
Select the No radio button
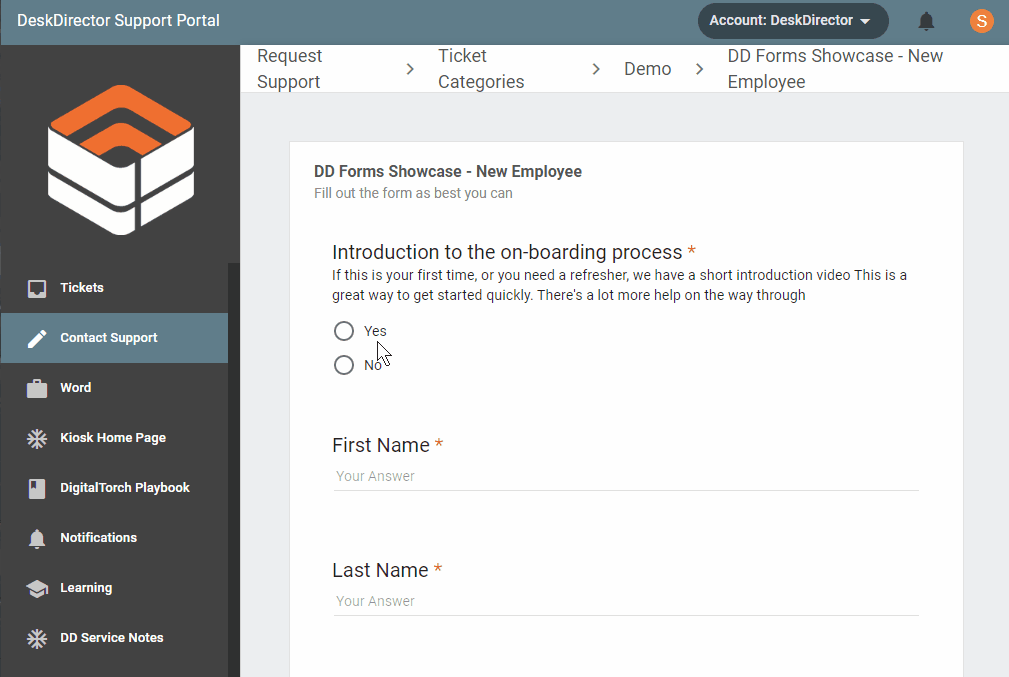click(344, 366)
